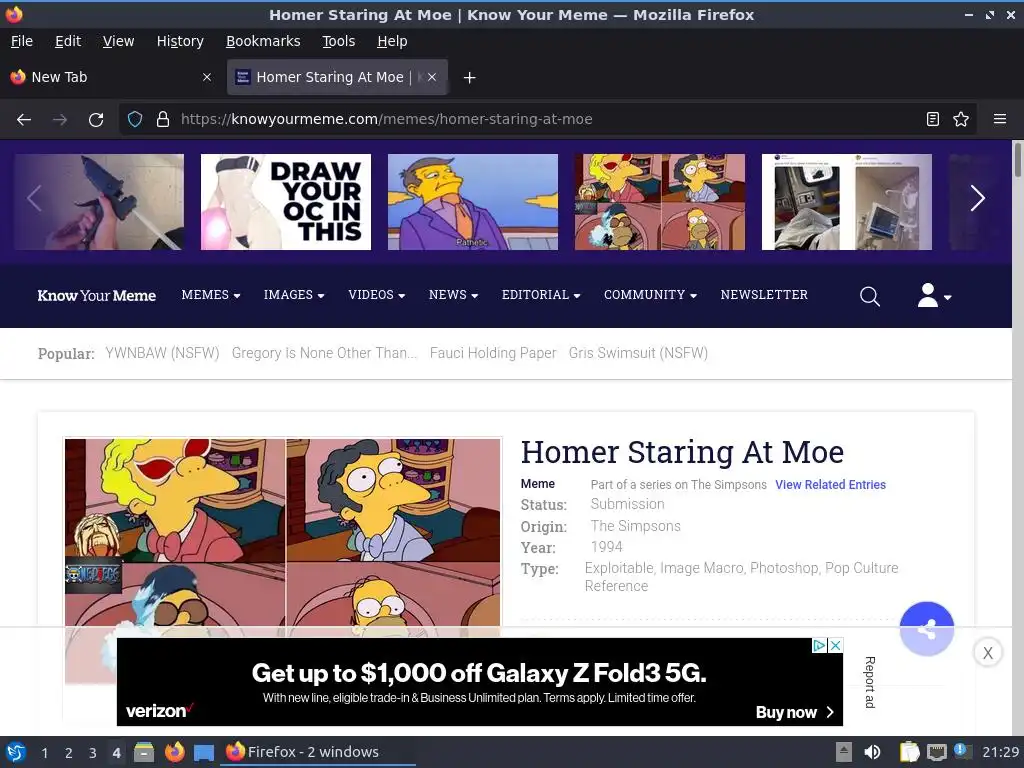Open the Edit menu
This screenshot has width=1024, height=768.
68,41
